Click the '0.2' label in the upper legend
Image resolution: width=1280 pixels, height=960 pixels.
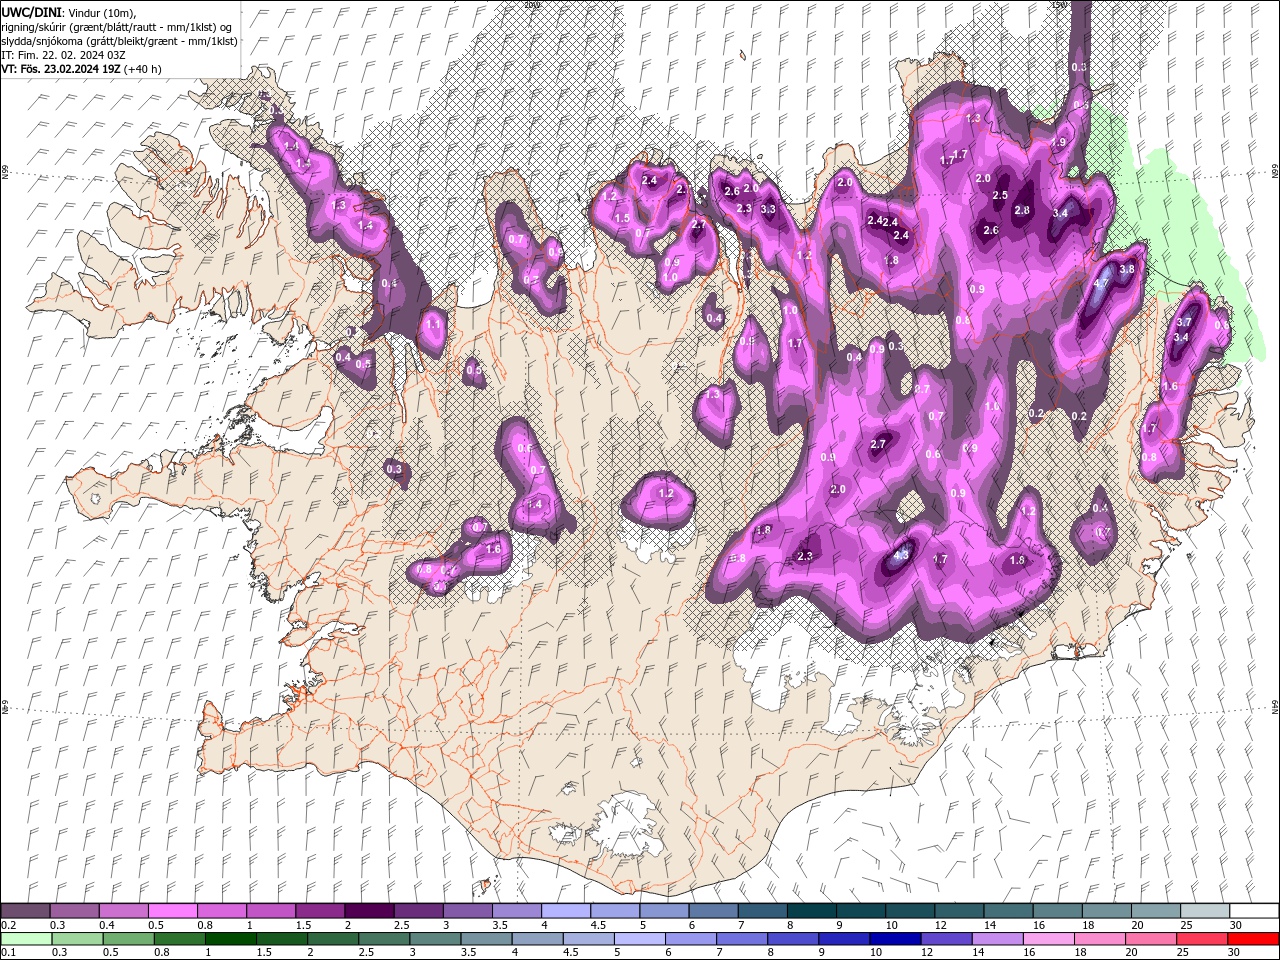point(9,925)
